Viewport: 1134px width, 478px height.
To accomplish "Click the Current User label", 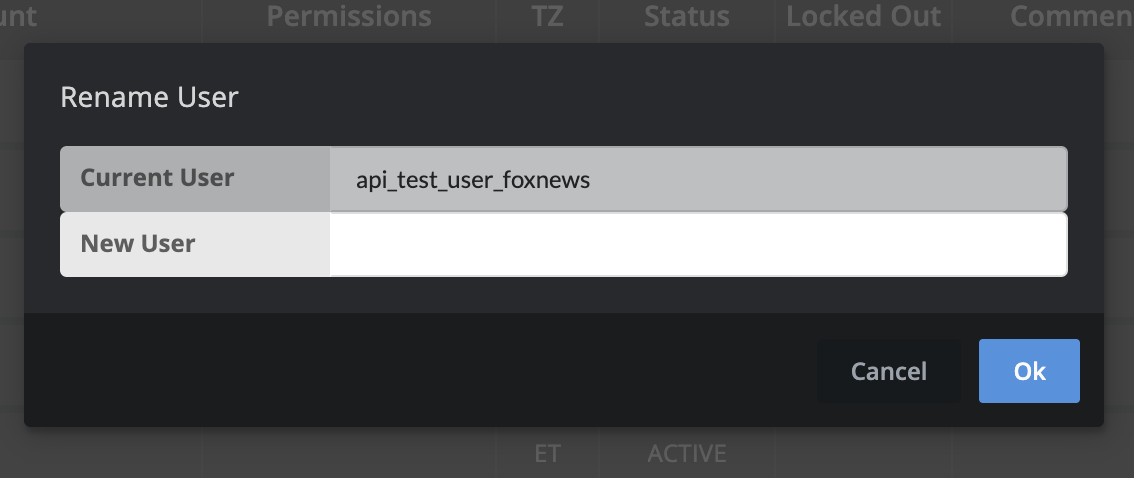I will [x=157, y=178].
